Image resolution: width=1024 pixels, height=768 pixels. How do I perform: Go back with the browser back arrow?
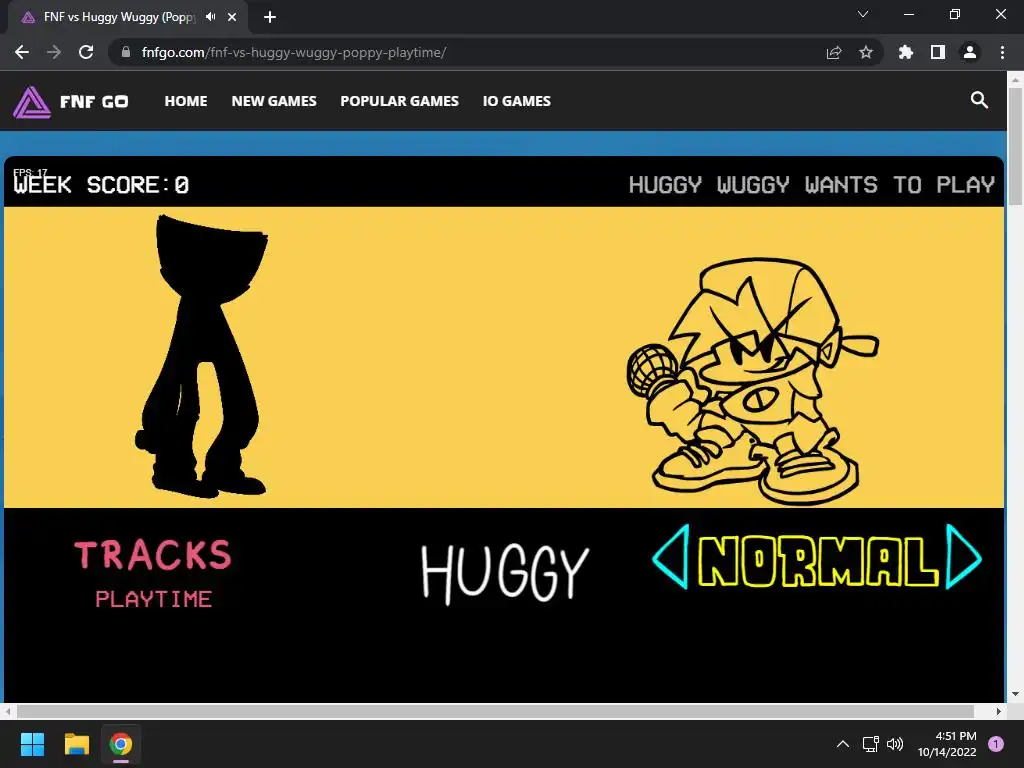point(22,52)
